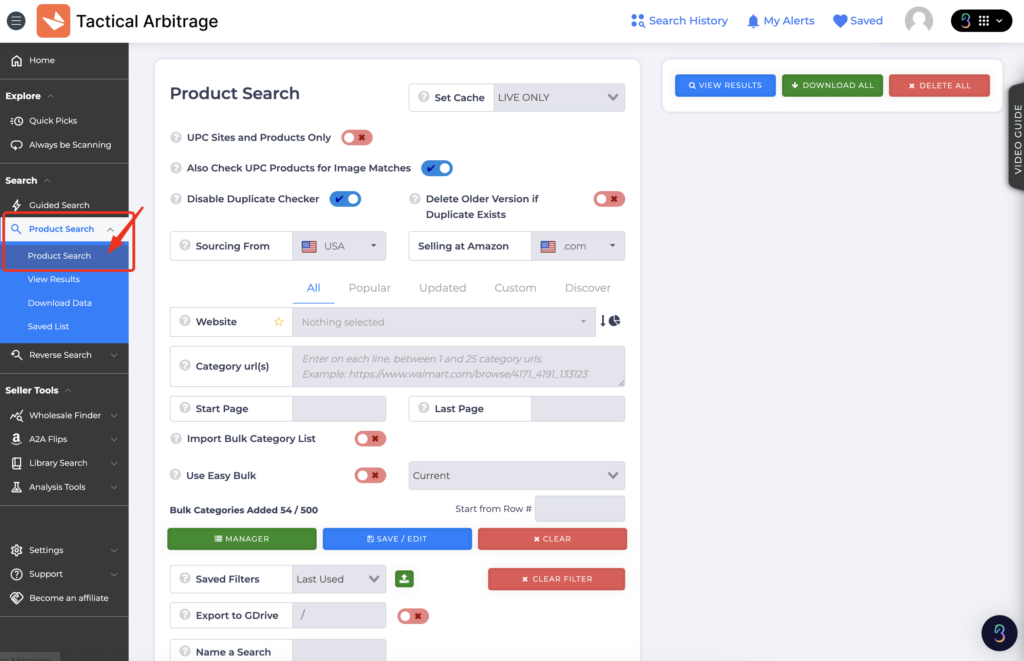Toggle Also Check UPC Image Matches

click(437, 168)
